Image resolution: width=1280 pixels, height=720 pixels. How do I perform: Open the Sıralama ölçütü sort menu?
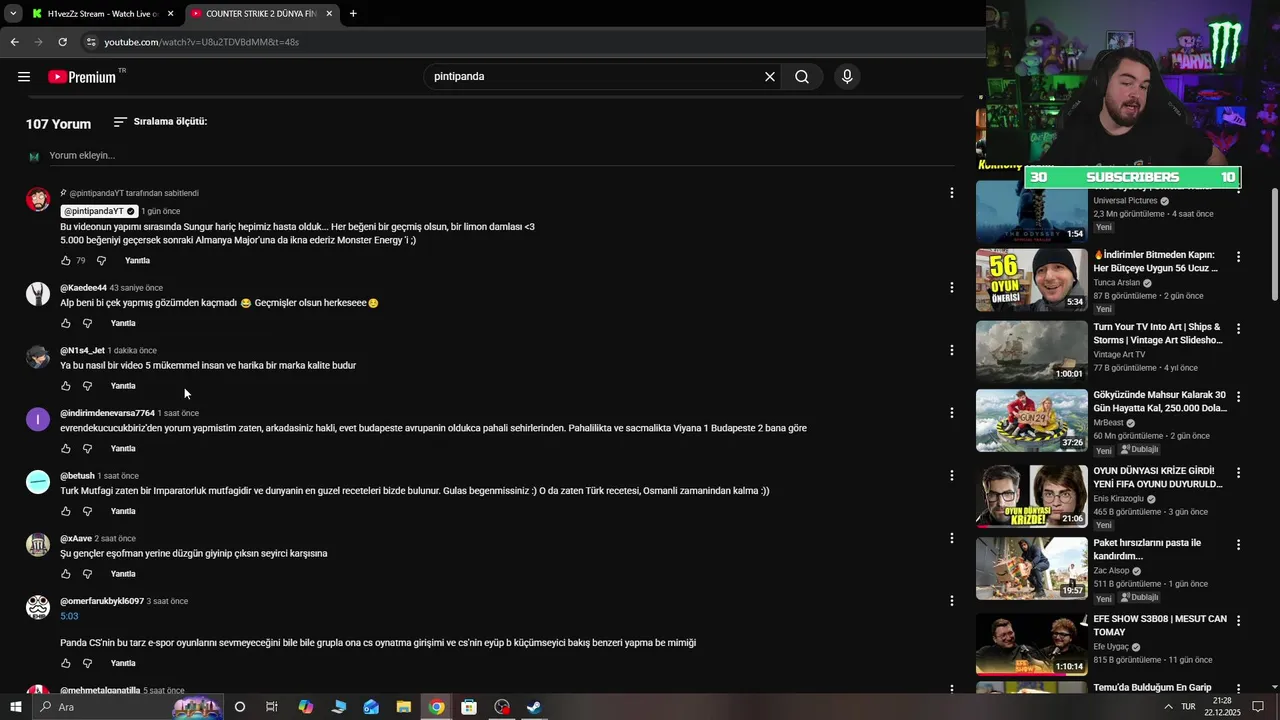(x=160, y=122)
